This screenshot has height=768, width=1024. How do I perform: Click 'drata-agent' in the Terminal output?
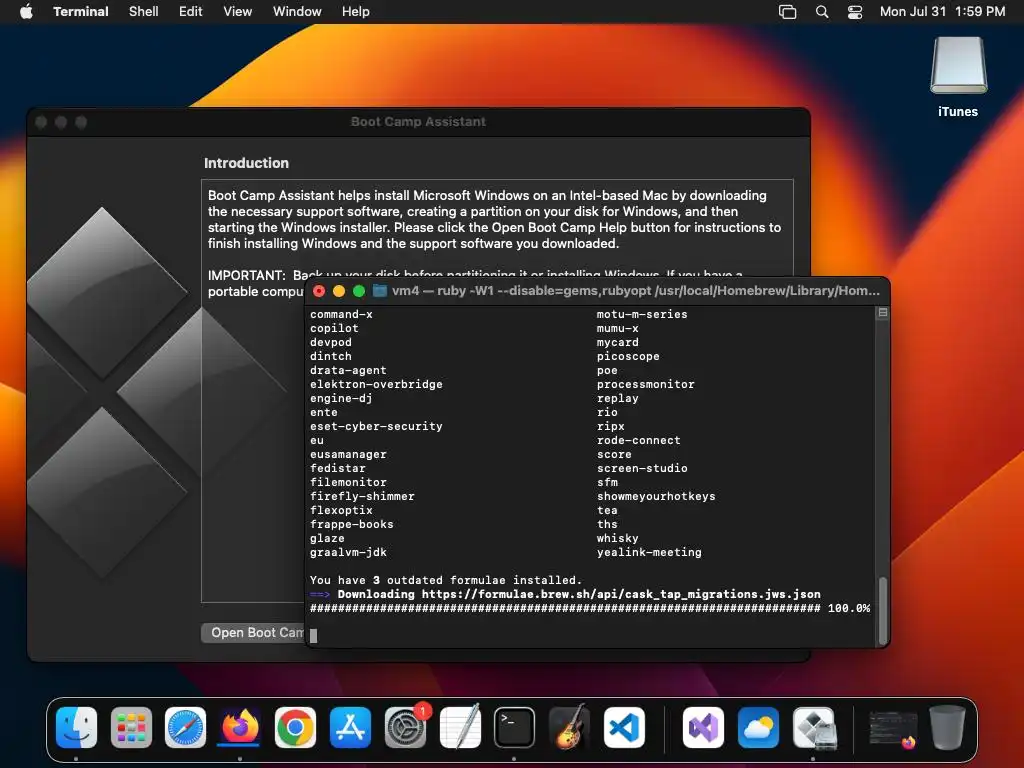click(348, 370)
